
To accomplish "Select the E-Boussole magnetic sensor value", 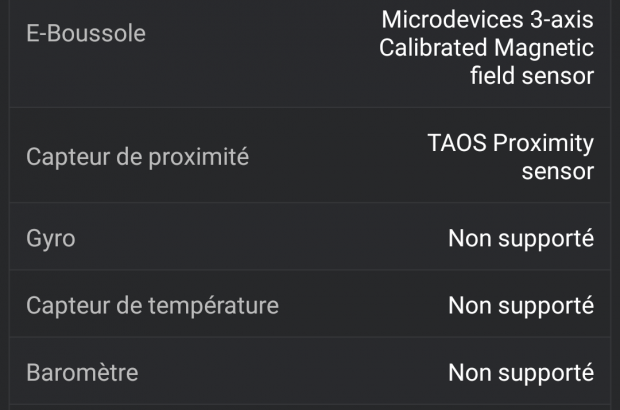I will tap(487, 47).
